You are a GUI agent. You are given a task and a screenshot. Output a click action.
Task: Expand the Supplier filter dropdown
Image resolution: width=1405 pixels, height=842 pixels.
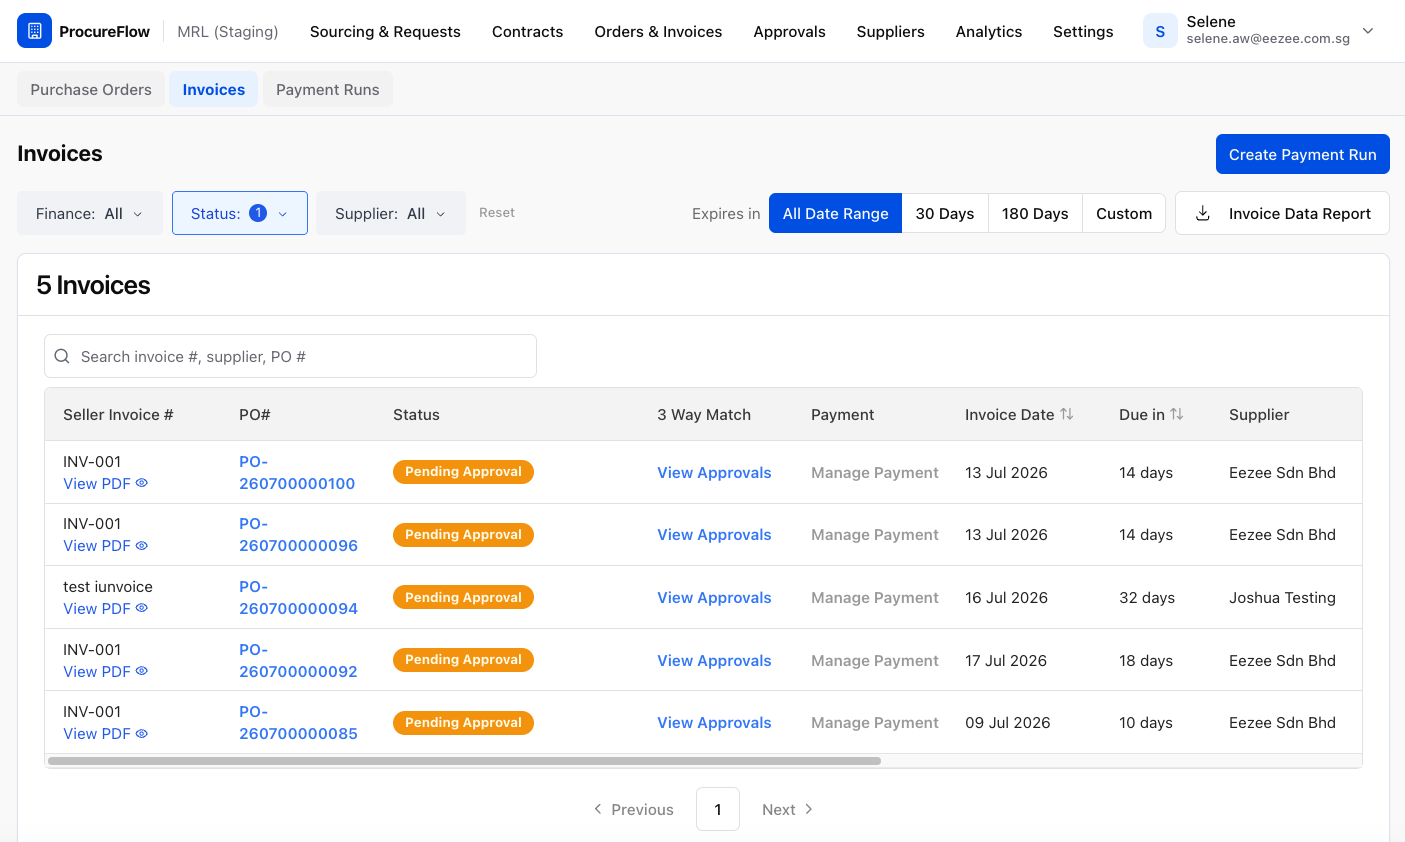pyautogui.click(x=391, y=213)
